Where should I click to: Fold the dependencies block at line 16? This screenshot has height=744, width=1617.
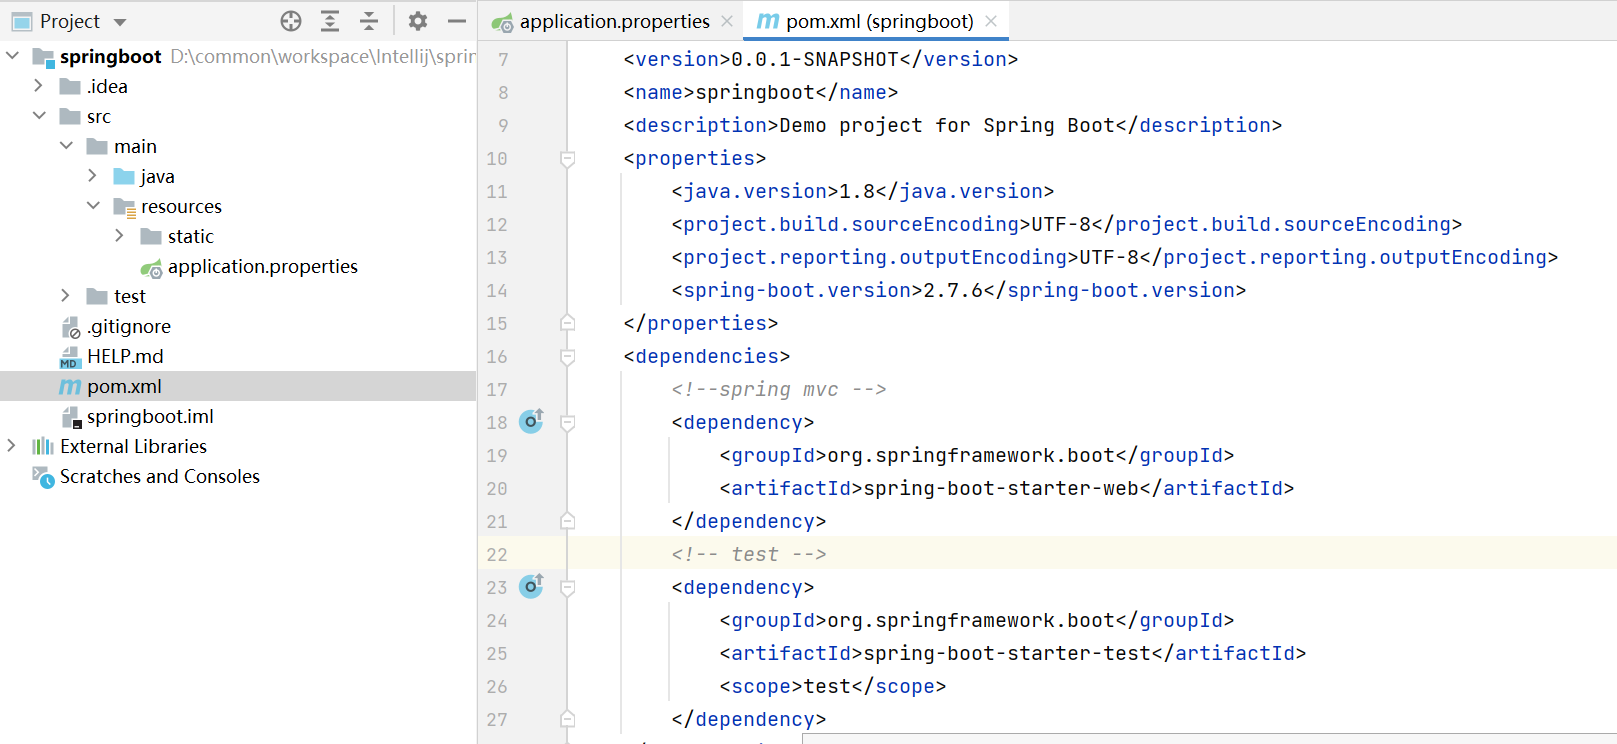[x=567, y=356]
